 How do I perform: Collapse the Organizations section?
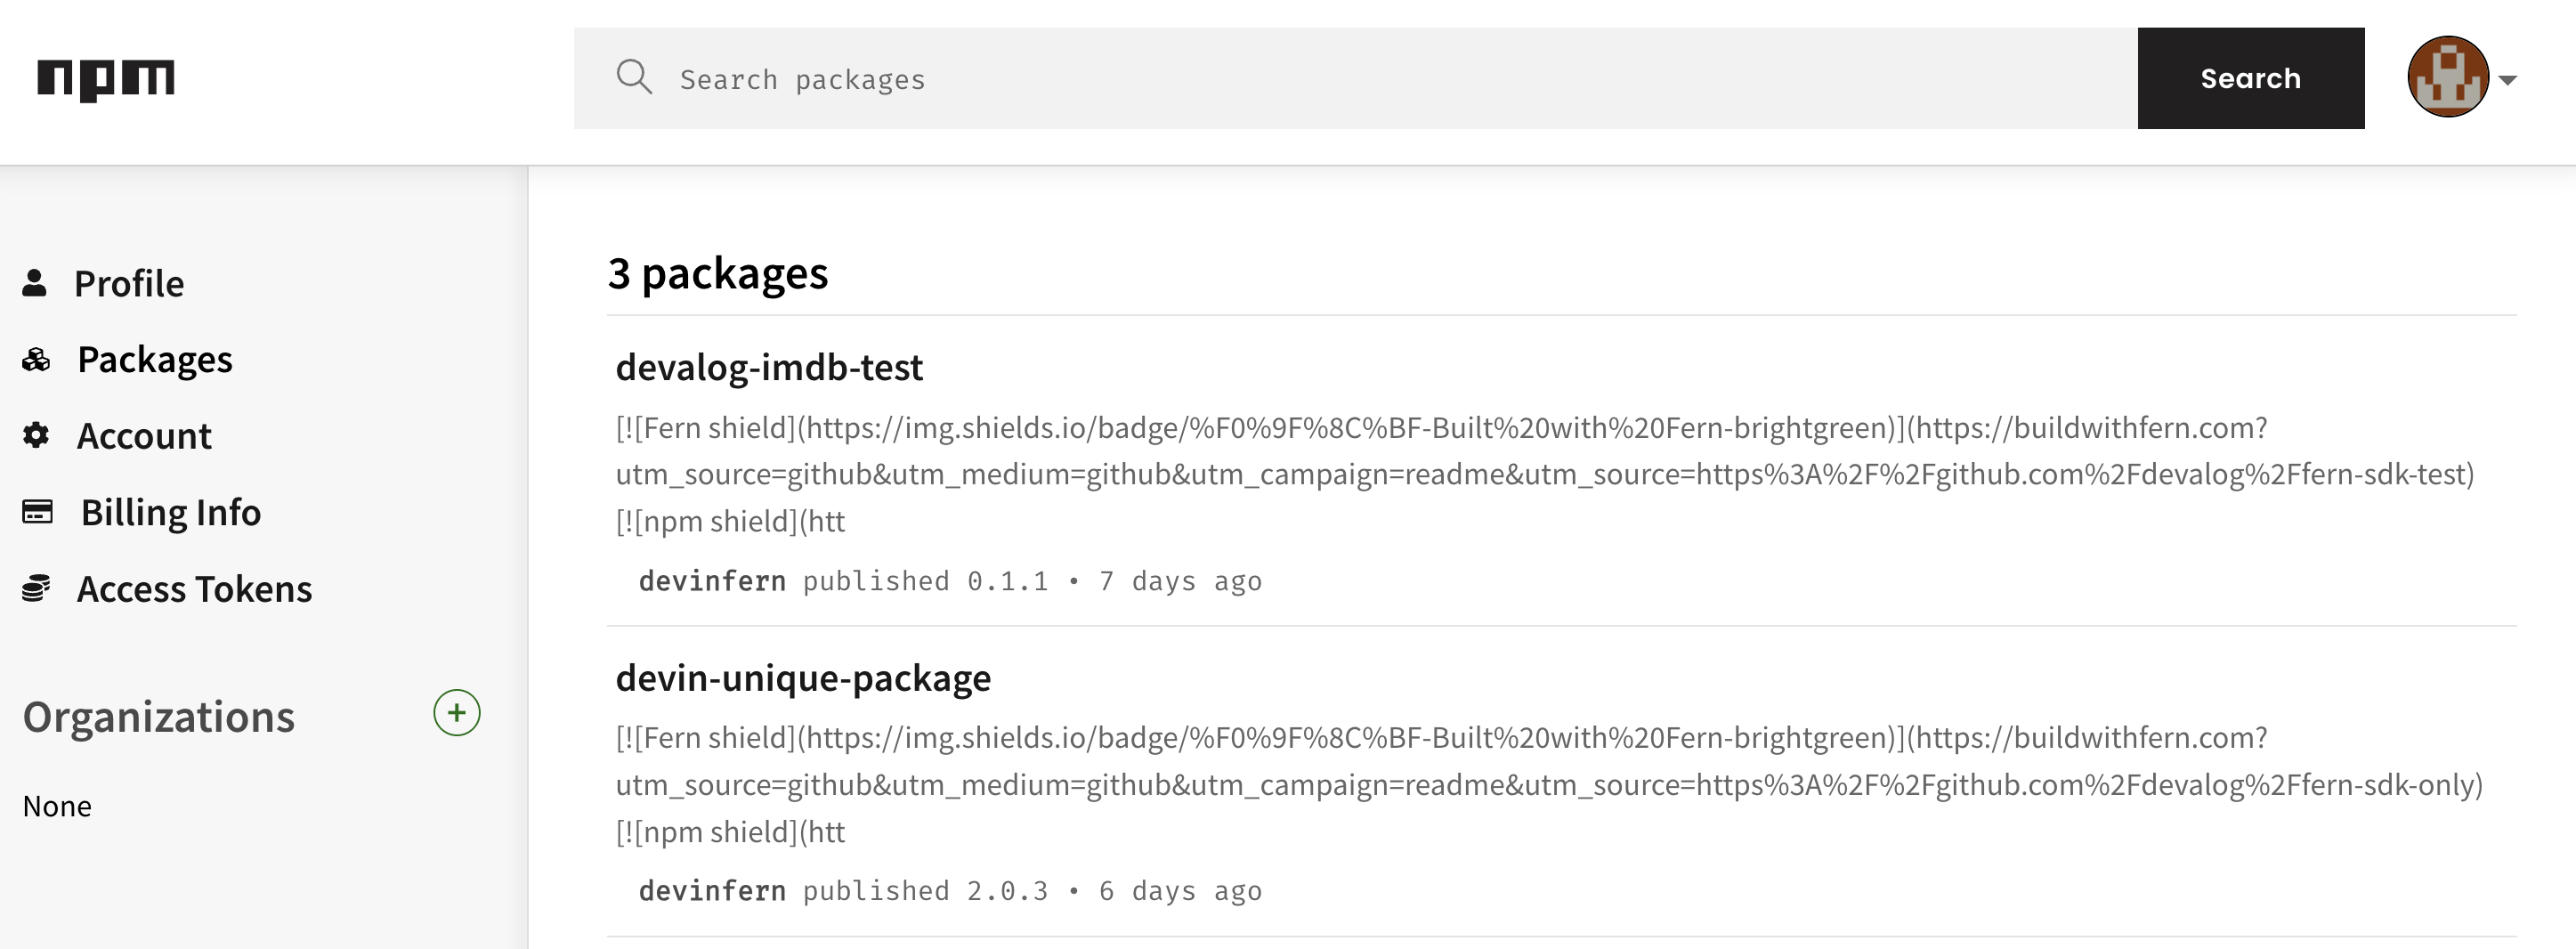tap(159, 715)
